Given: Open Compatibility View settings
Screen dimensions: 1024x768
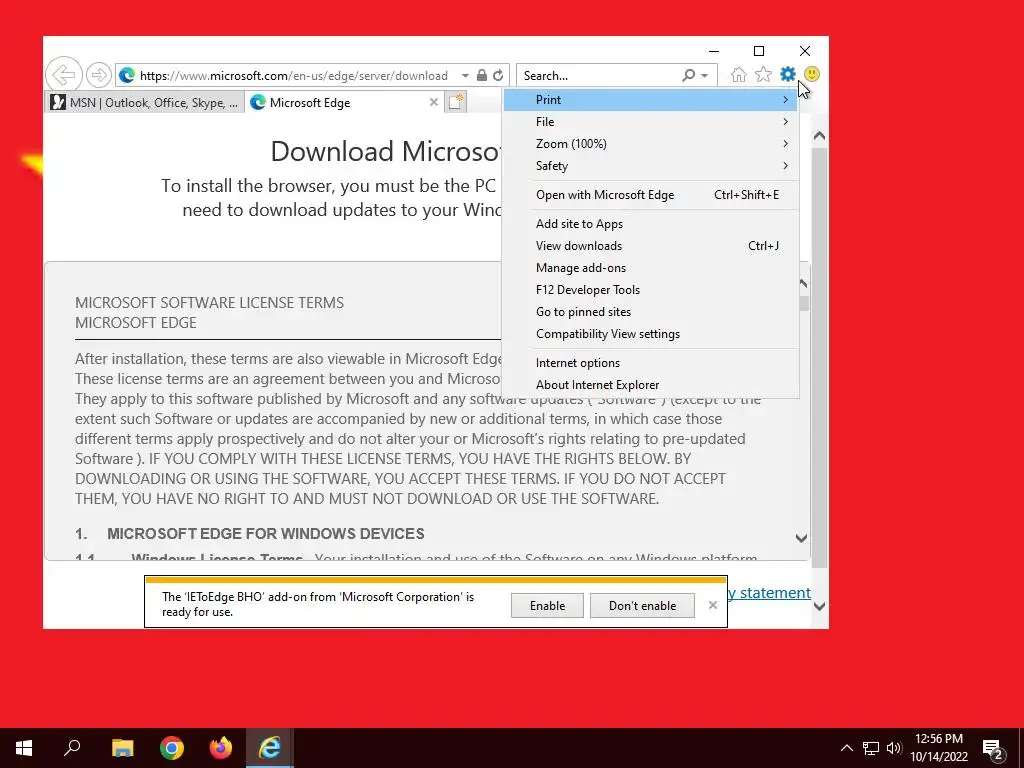Looking at the screenshot, I should coord(650,334).
